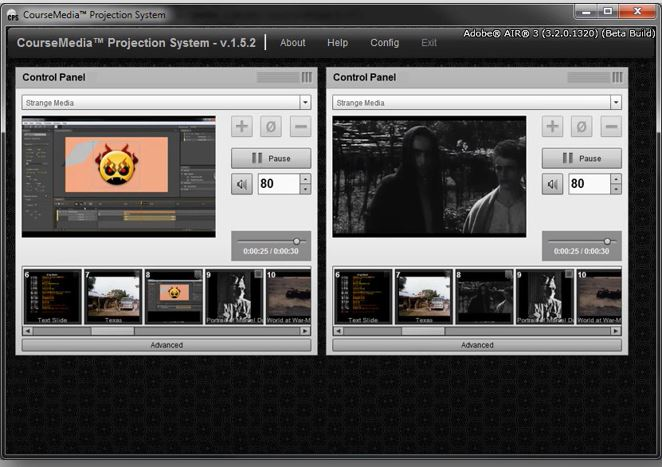Mute audio with left panel speaker icon

[242, 184]
